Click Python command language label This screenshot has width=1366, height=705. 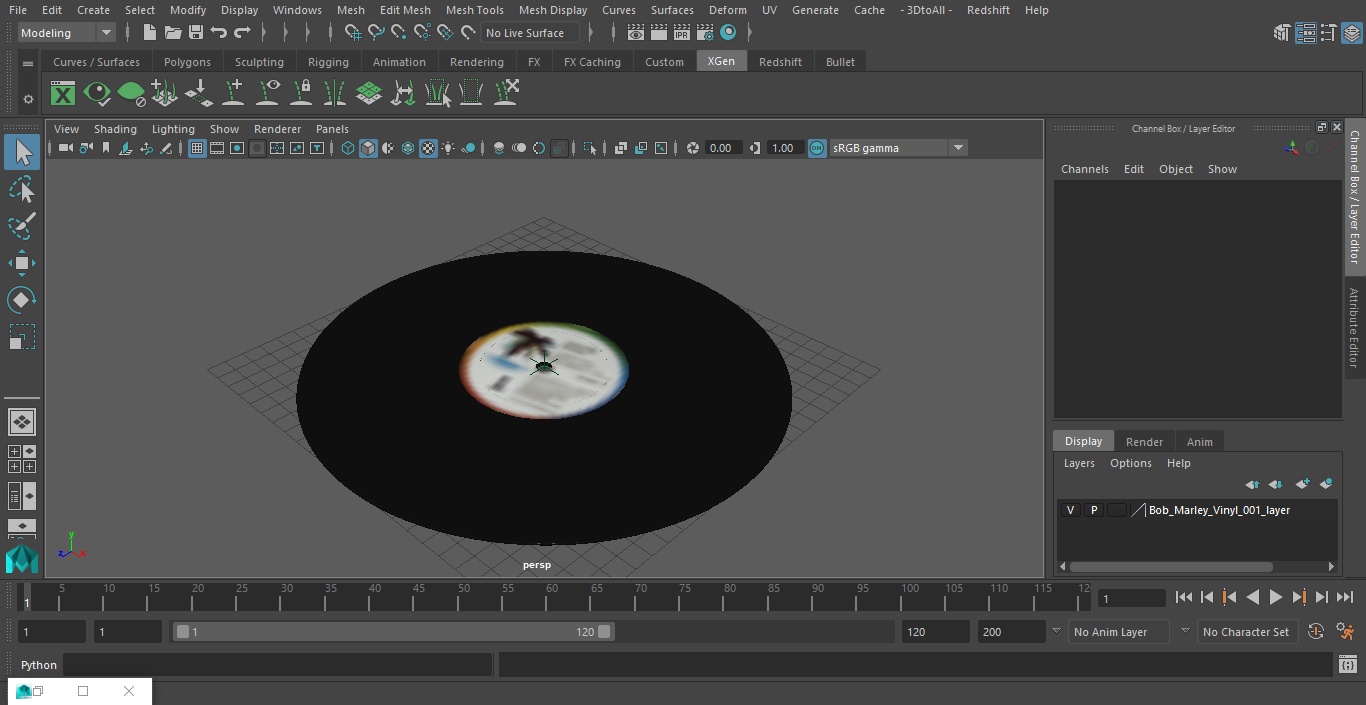click(x=39, y=665)
